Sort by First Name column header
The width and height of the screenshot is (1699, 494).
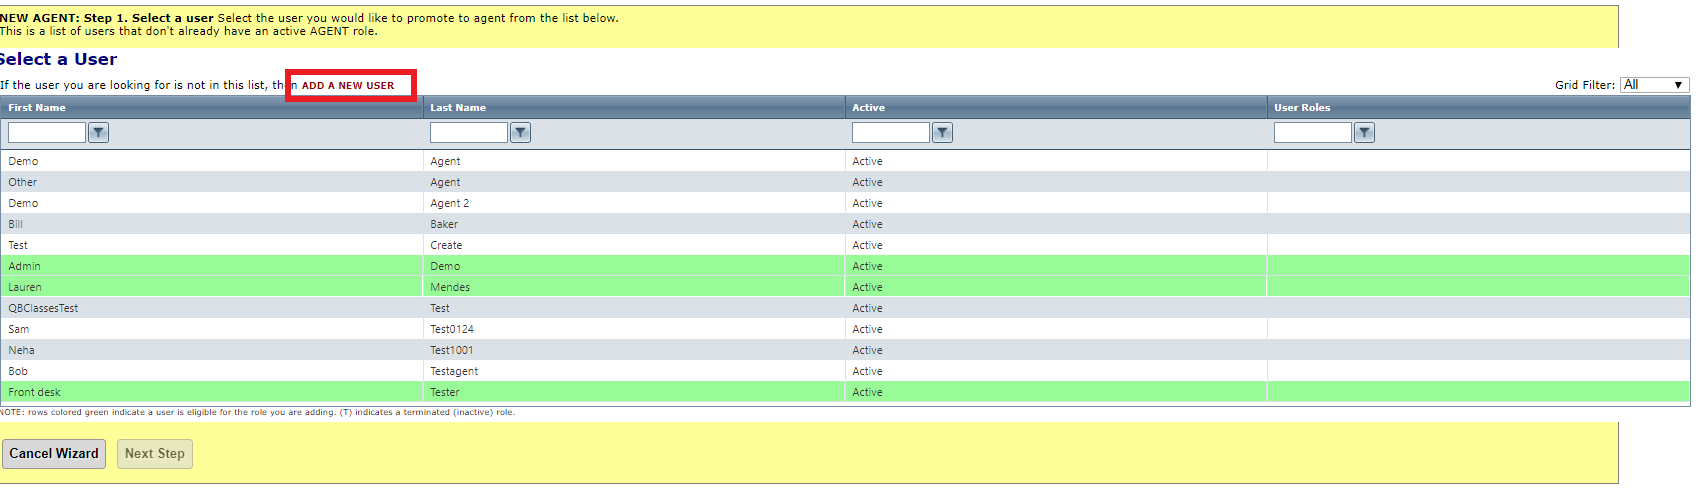[x=37, y=108]
